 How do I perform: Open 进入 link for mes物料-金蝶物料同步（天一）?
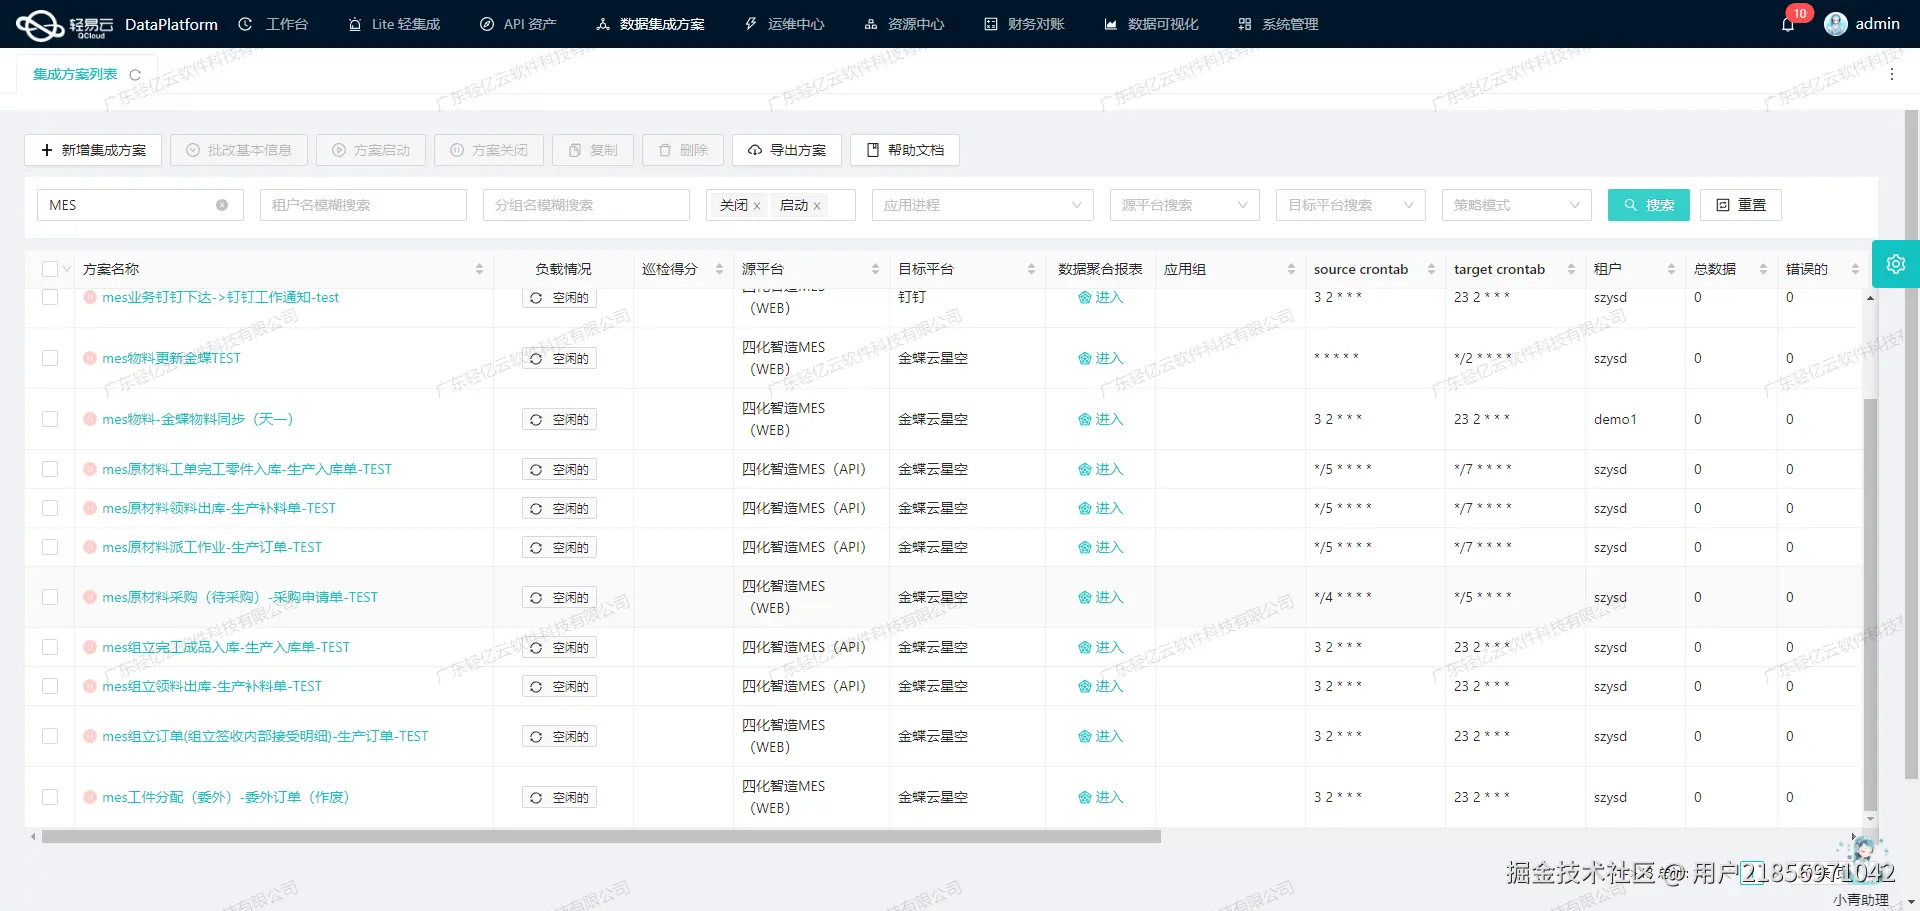click(x=1100, y=419)
